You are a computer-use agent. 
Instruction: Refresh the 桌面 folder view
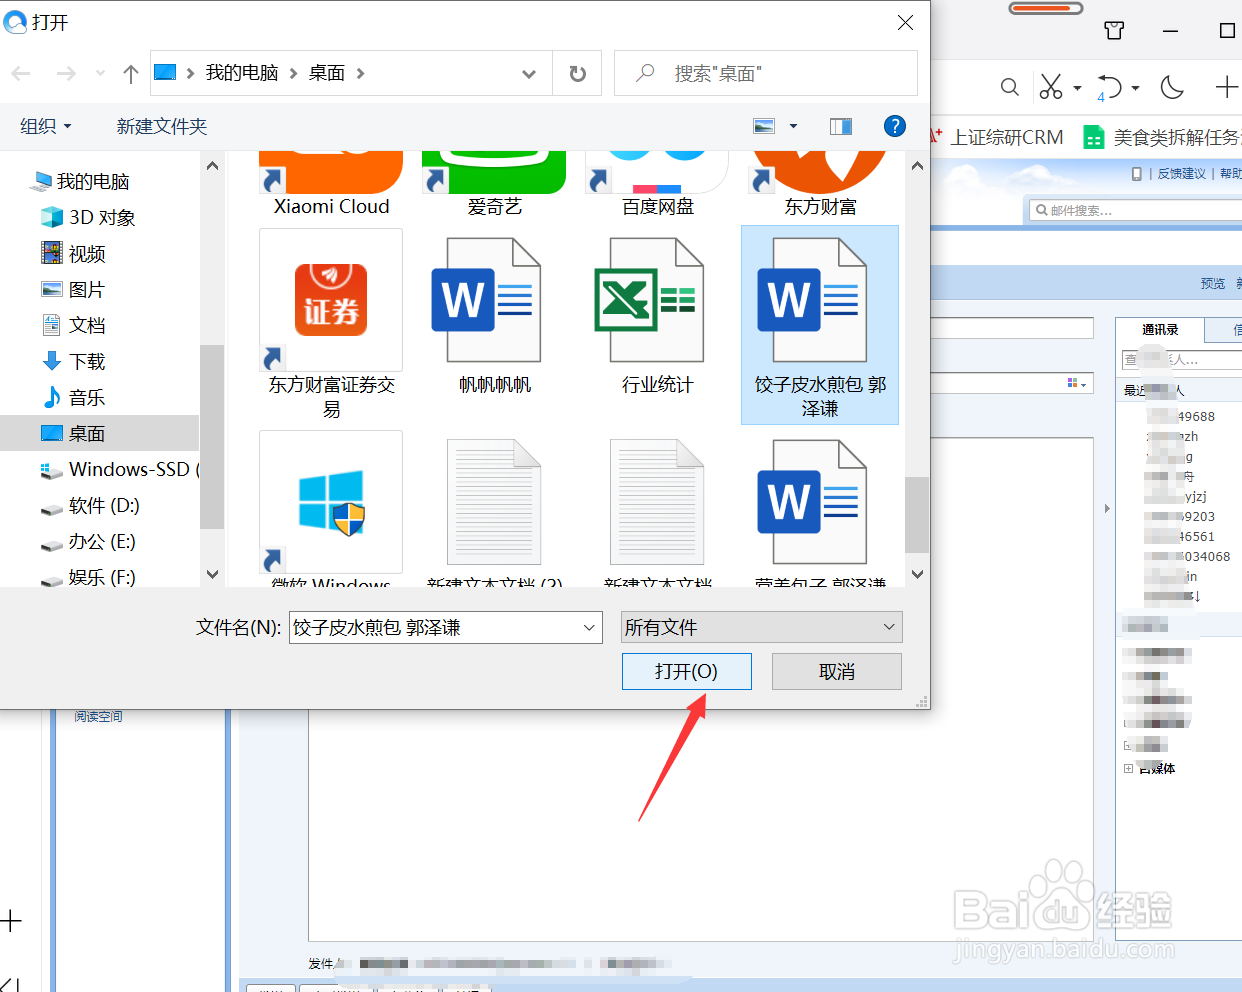(577, 73)
